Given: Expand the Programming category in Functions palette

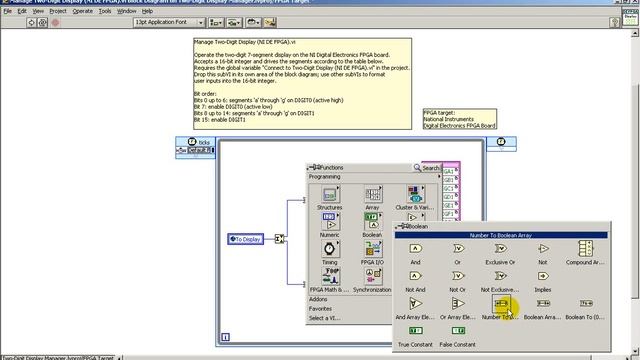Looking at the screenshot, I should point(374,177).
